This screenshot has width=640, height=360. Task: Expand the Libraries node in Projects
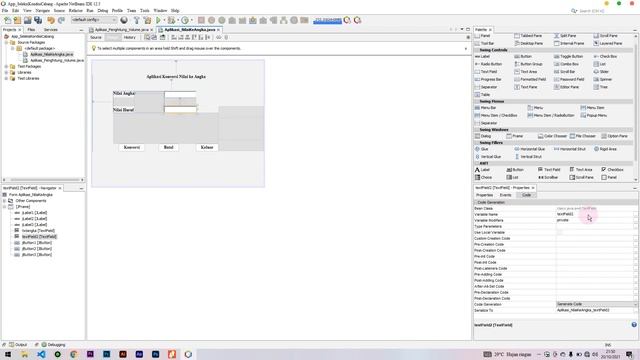[6, 72]
